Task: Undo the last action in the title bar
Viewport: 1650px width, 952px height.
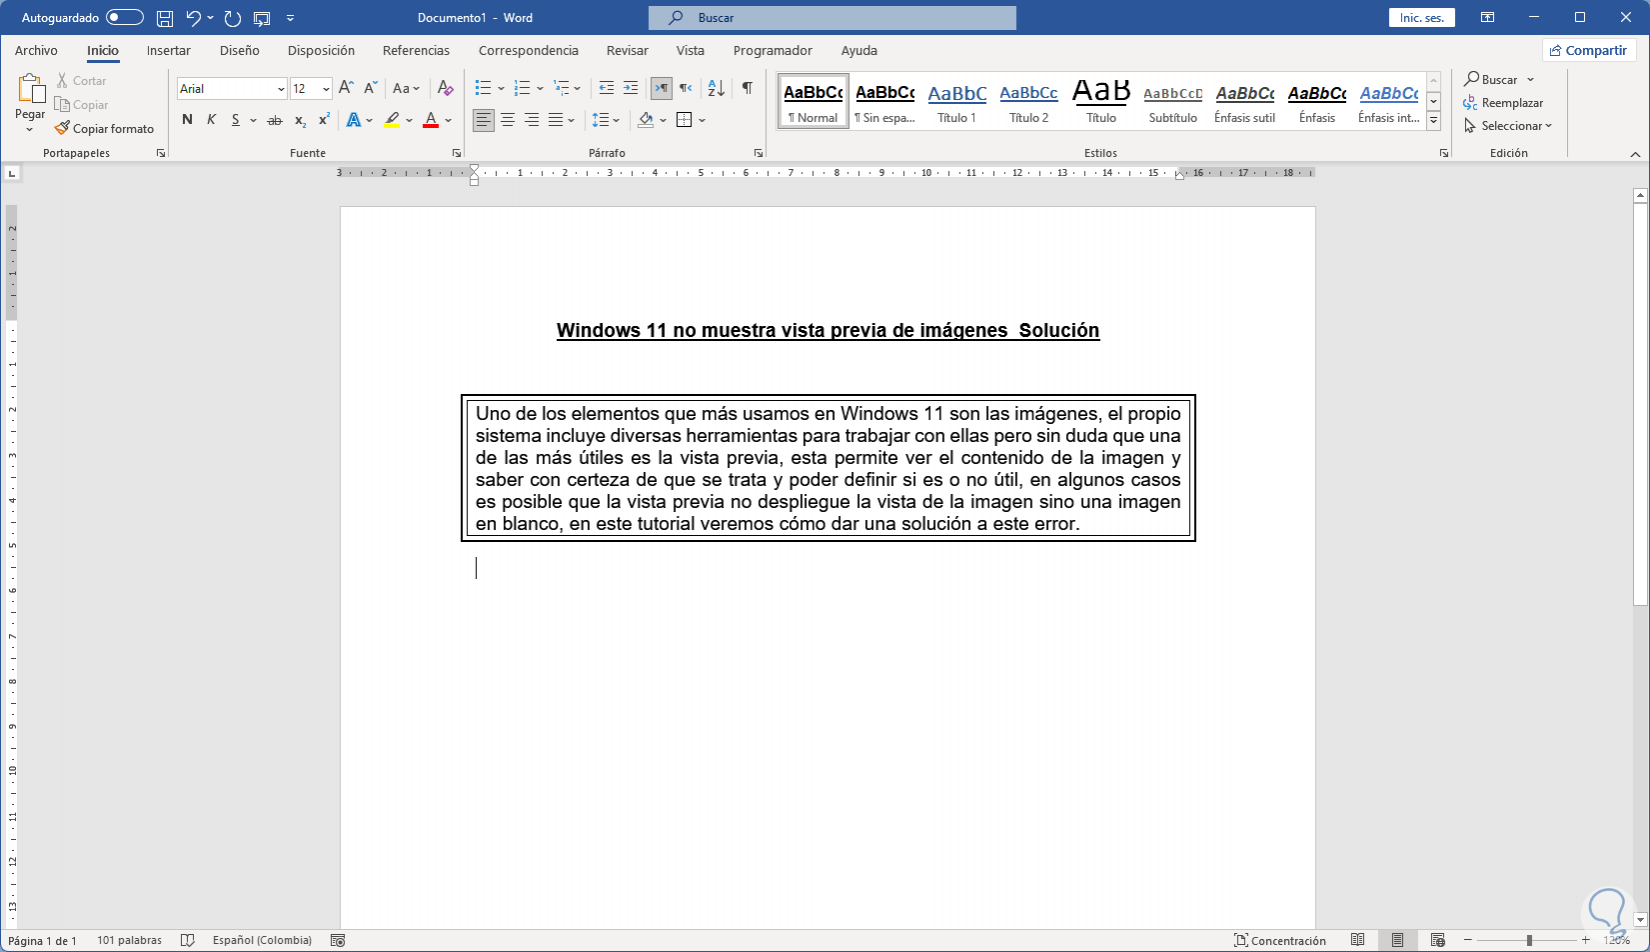Action: click(x=194, y=18)
